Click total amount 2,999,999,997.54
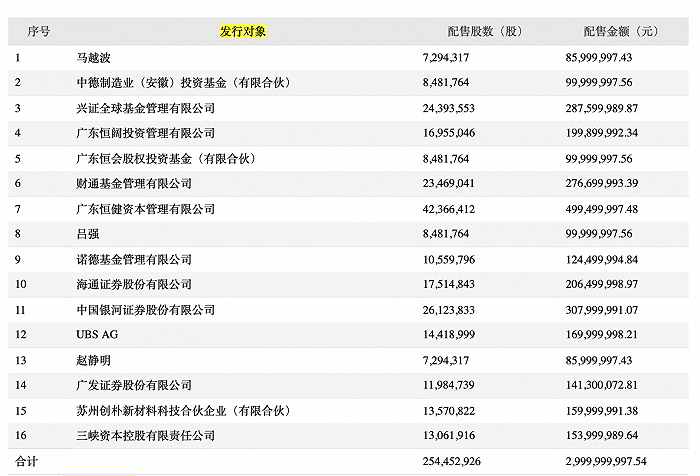Screen dimensions: 700x476 pos(606,461)
